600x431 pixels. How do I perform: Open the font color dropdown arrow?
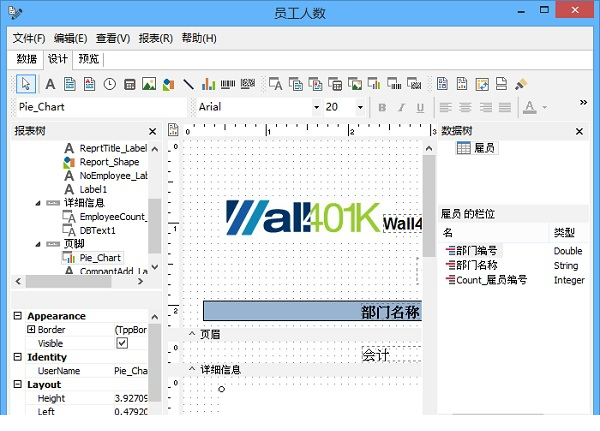tap(545, 108)
